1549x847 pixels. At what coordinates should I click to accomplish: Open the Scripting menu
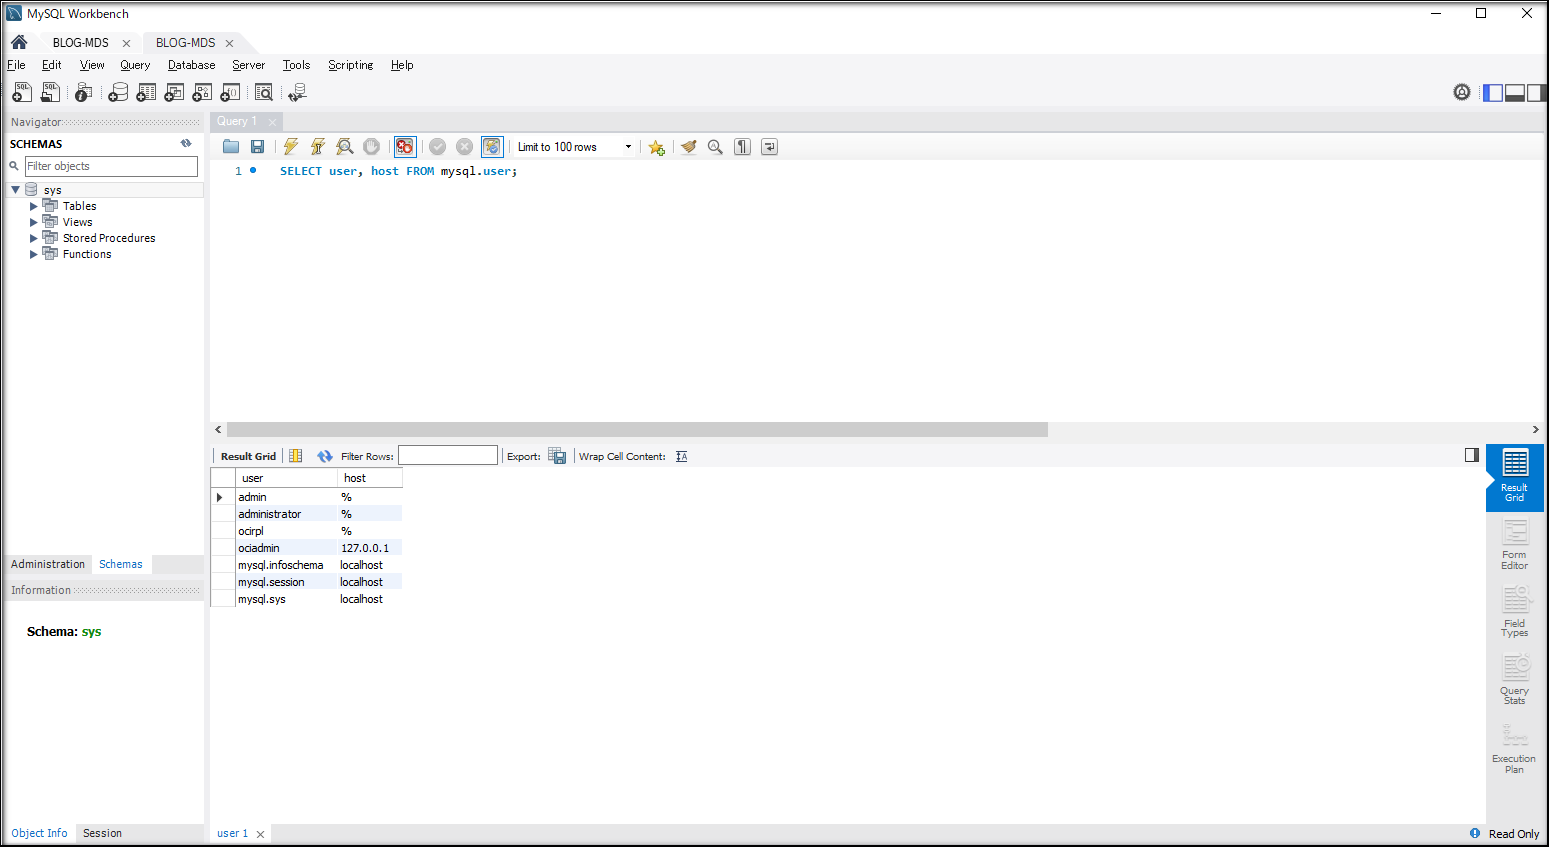coord(351,65)
